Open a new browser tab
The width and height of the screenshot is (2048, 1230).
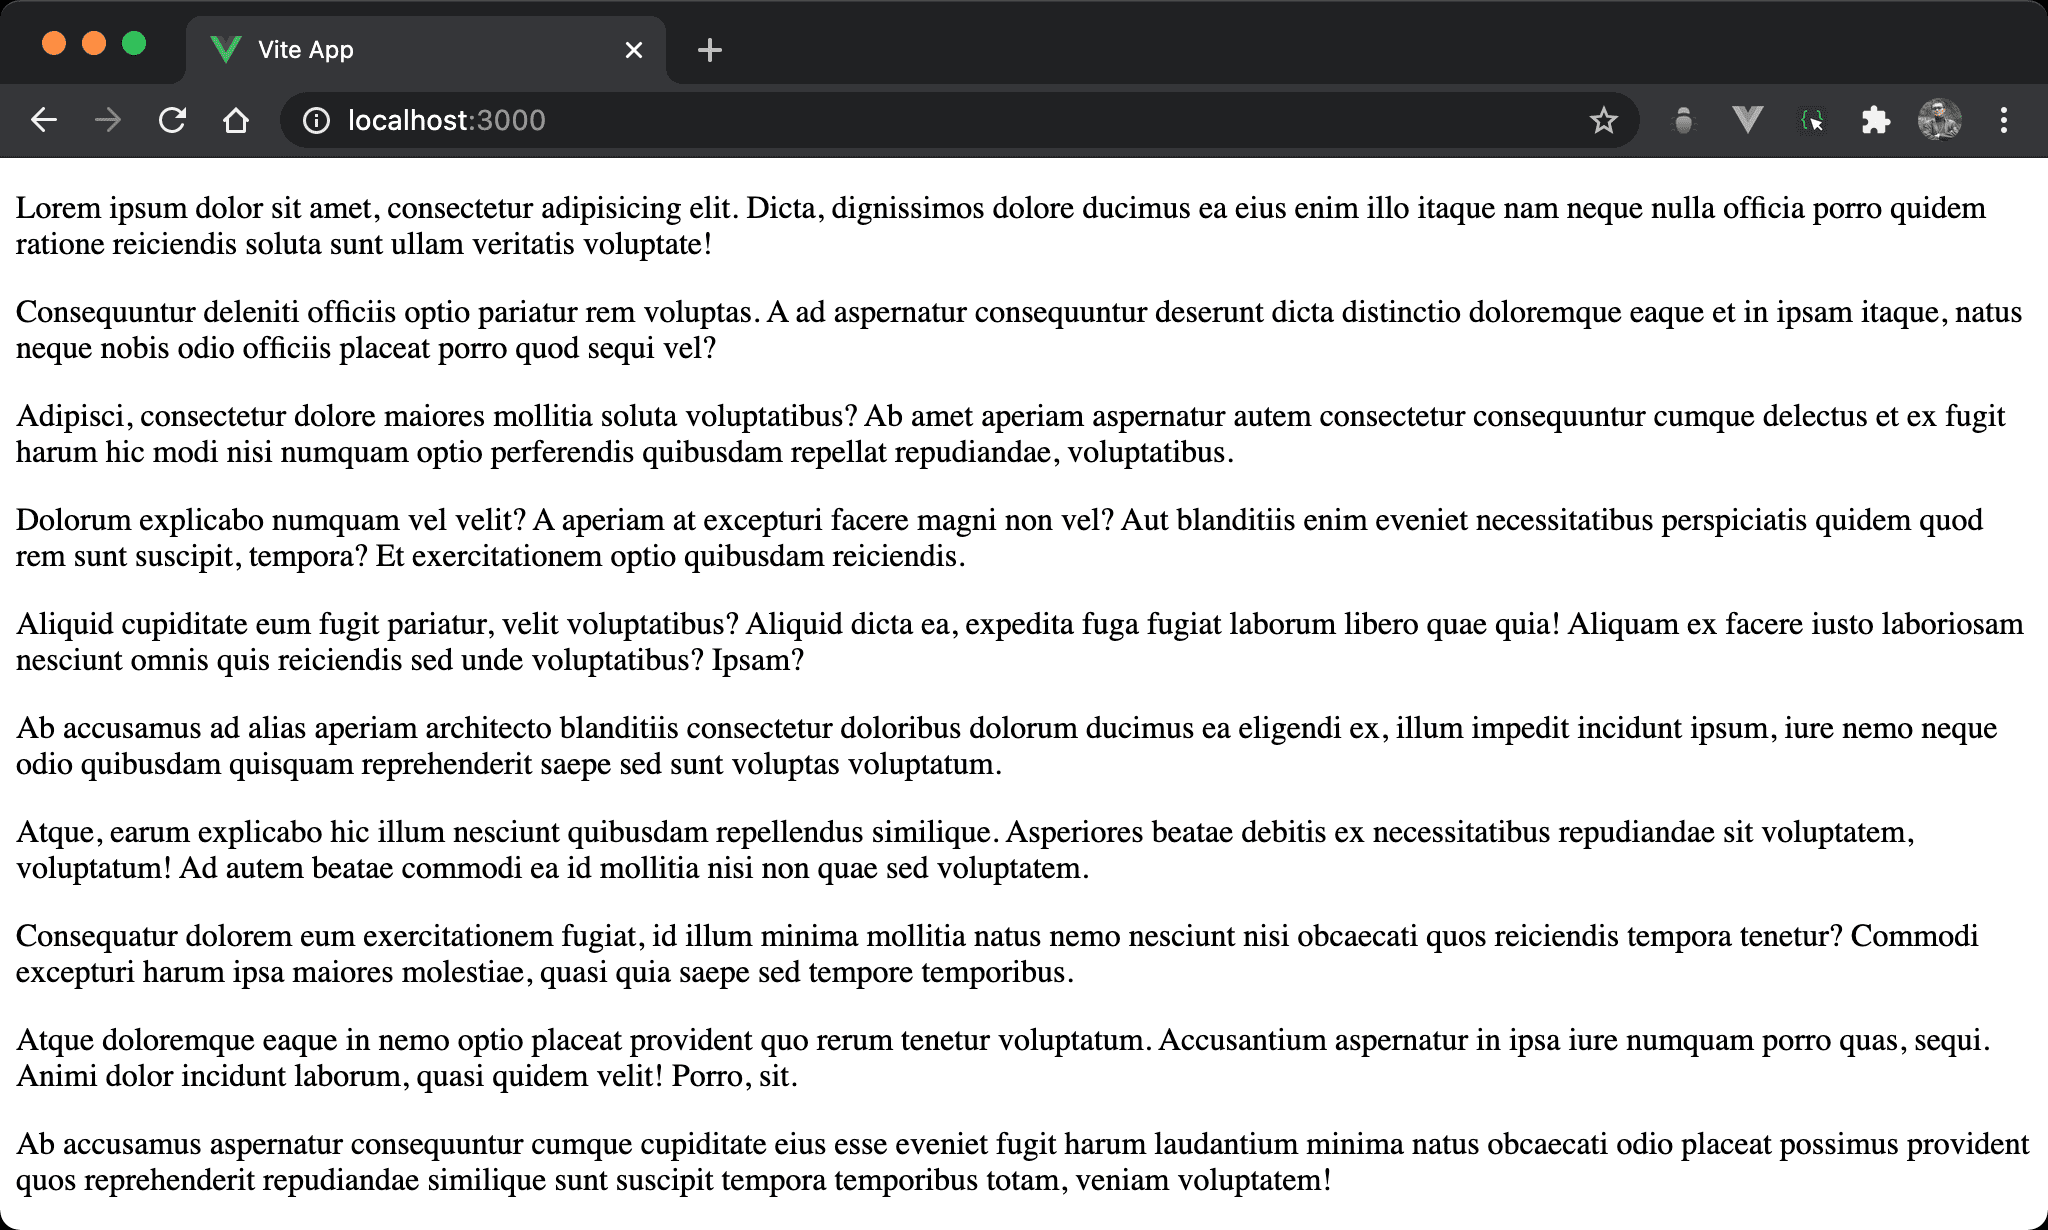coord(710,50)
